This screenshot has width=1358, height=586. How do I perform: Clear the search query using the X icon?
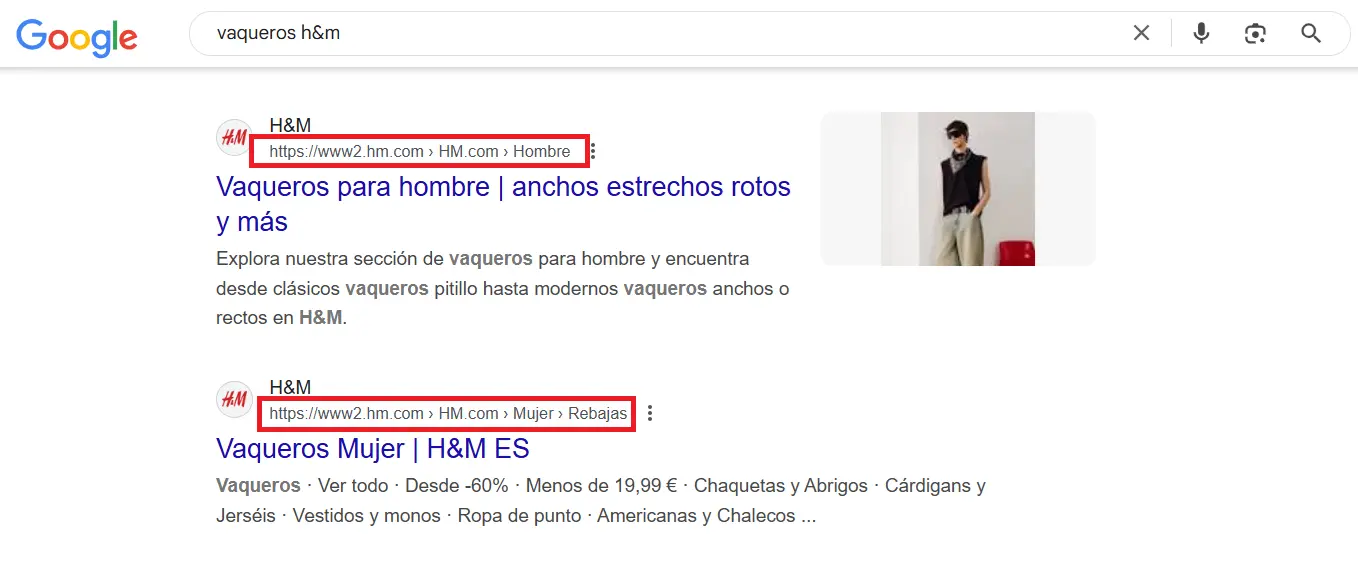[x=1141, y=32]
